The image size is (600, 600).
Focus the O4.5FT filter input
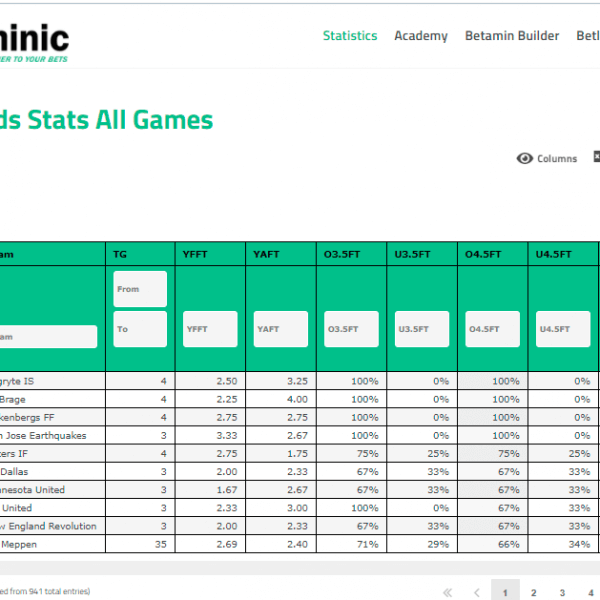point(492,329)
